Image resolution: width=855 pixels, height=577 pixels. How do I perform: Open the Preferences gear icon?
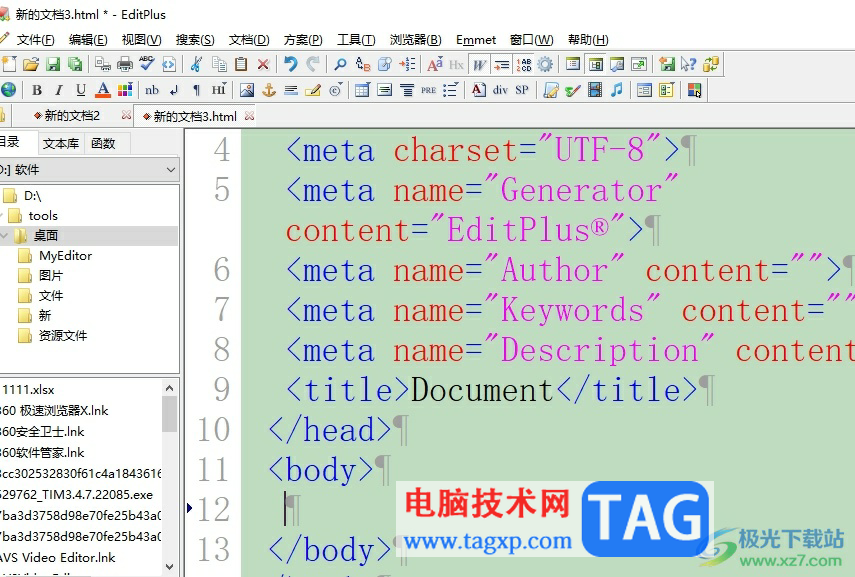click(x=545, y=64)
